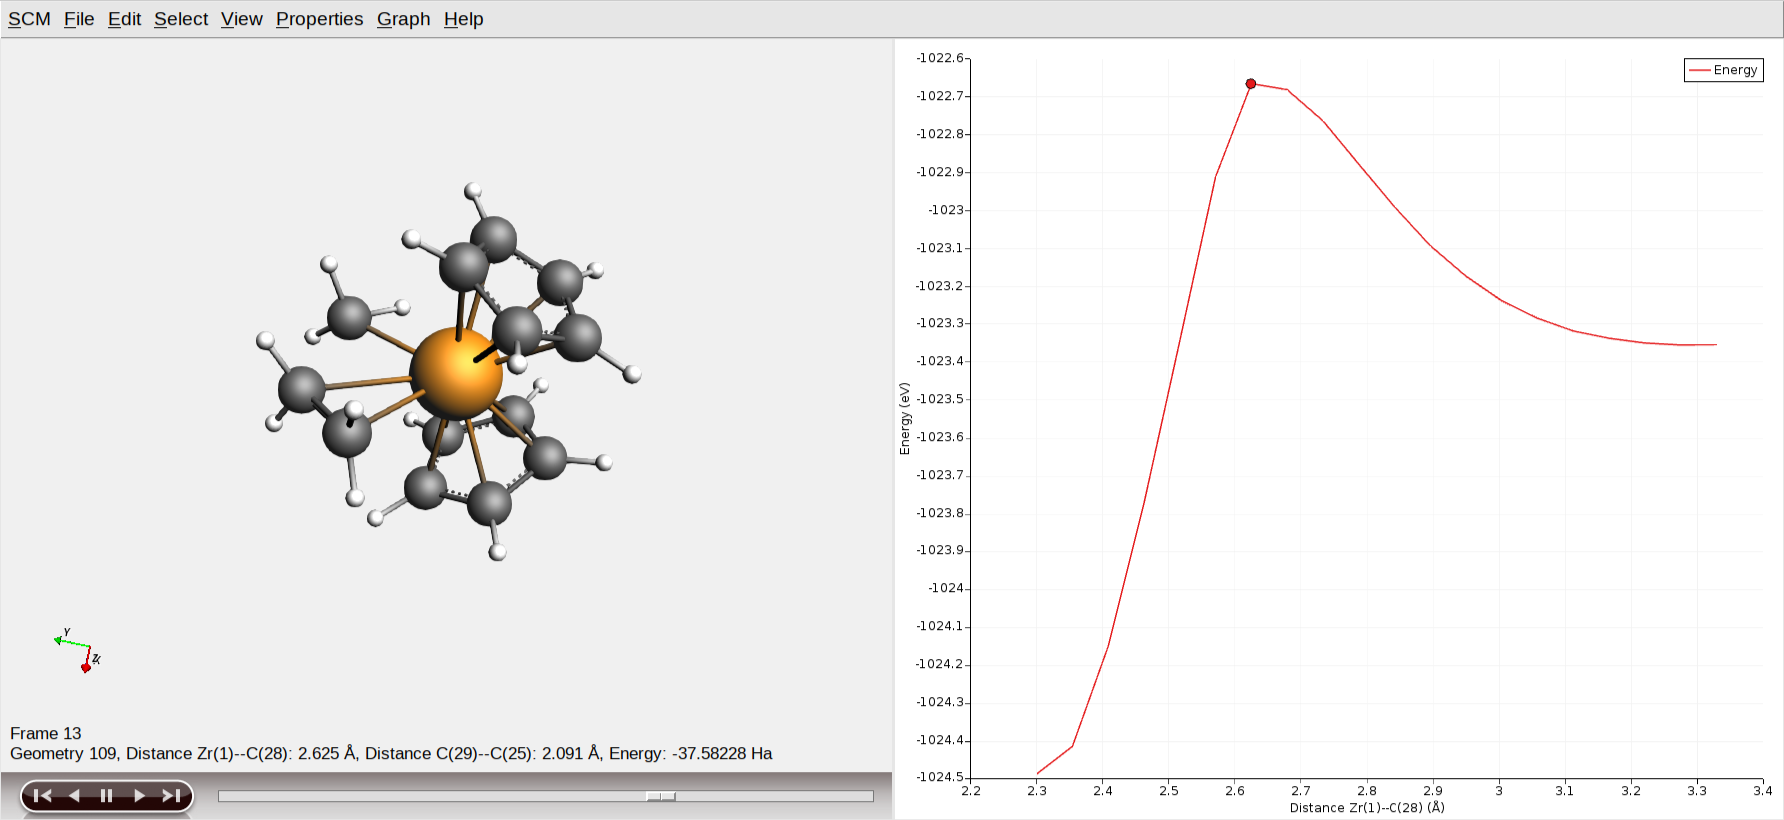The height and width of the screenshot is (820, 1784).
Task: Open the Graph menu
Action: (404, 19)
